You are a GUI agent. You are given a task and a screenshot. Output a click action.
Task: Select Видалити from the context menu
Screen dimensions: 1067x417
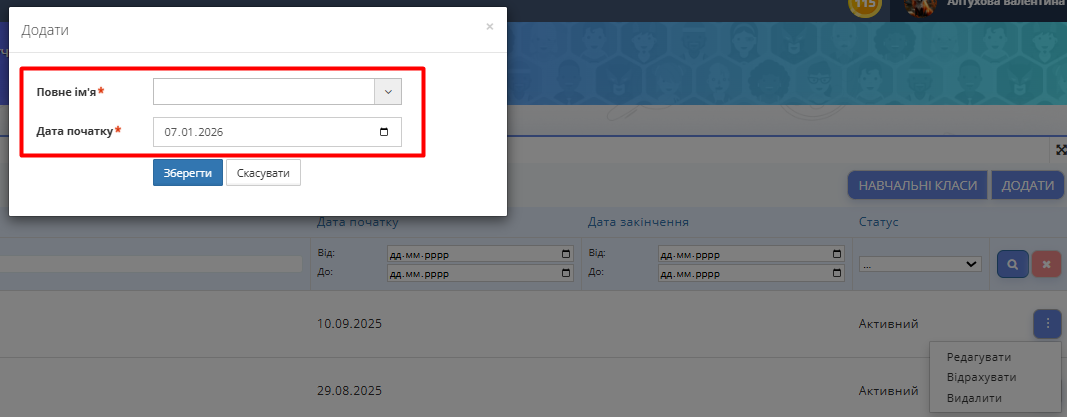[973, 397]
